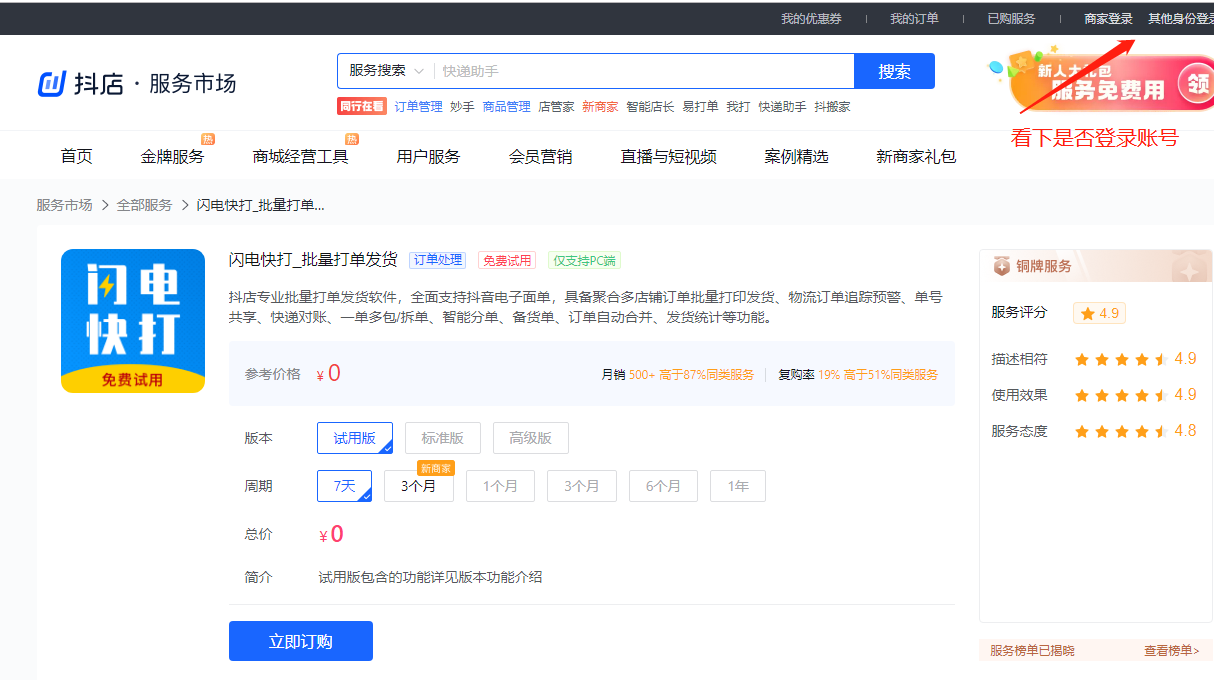
Task: Select the 抖搬家 hot keyword
Action: (832, 106)
